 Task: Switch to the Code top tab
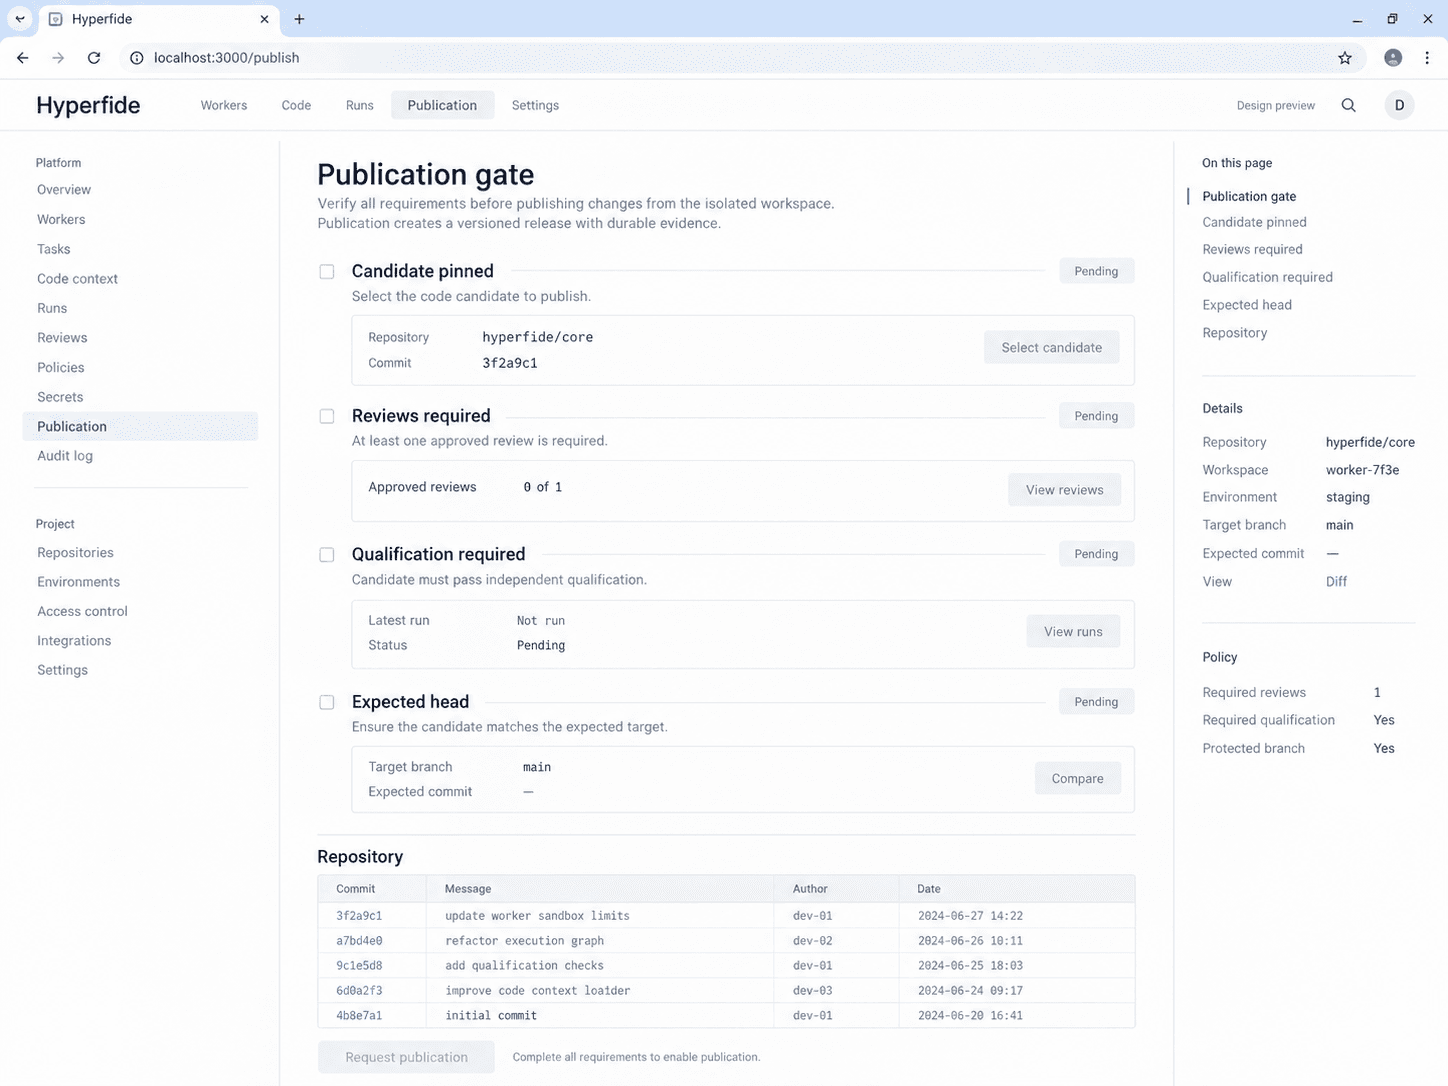[x=296, y=105]
